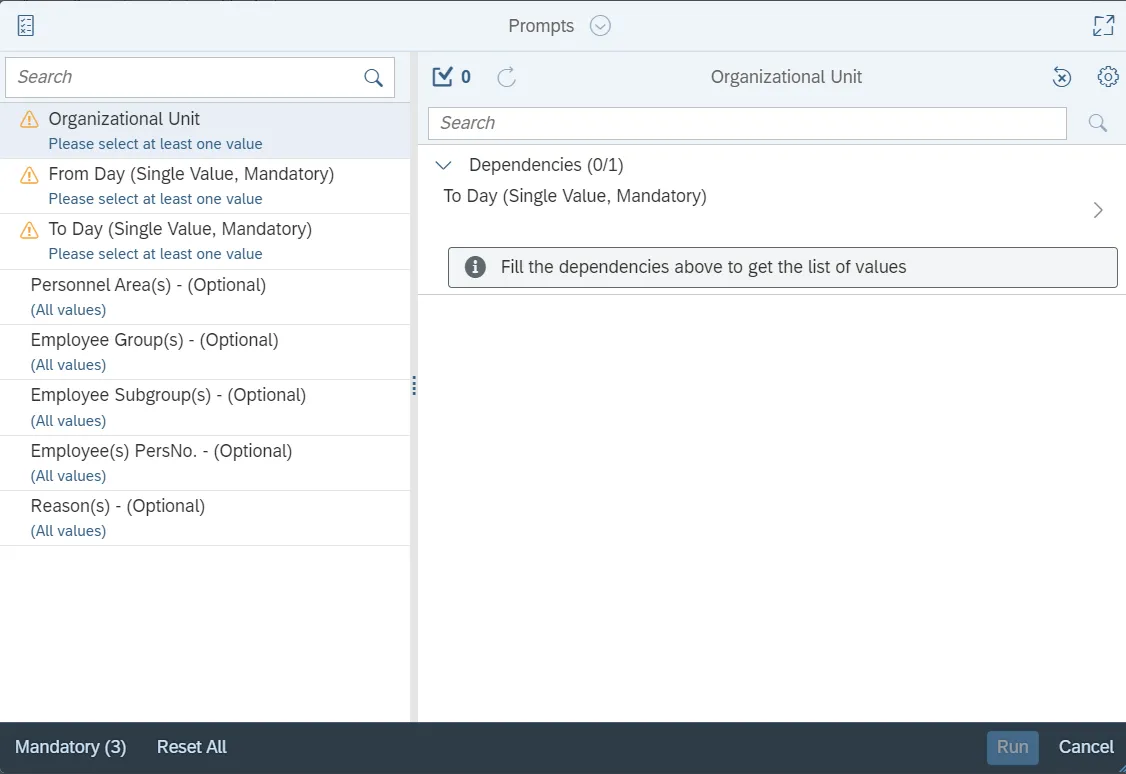
Task: Click the magnifier icon in left search box
Action: [x=374, y=78]
